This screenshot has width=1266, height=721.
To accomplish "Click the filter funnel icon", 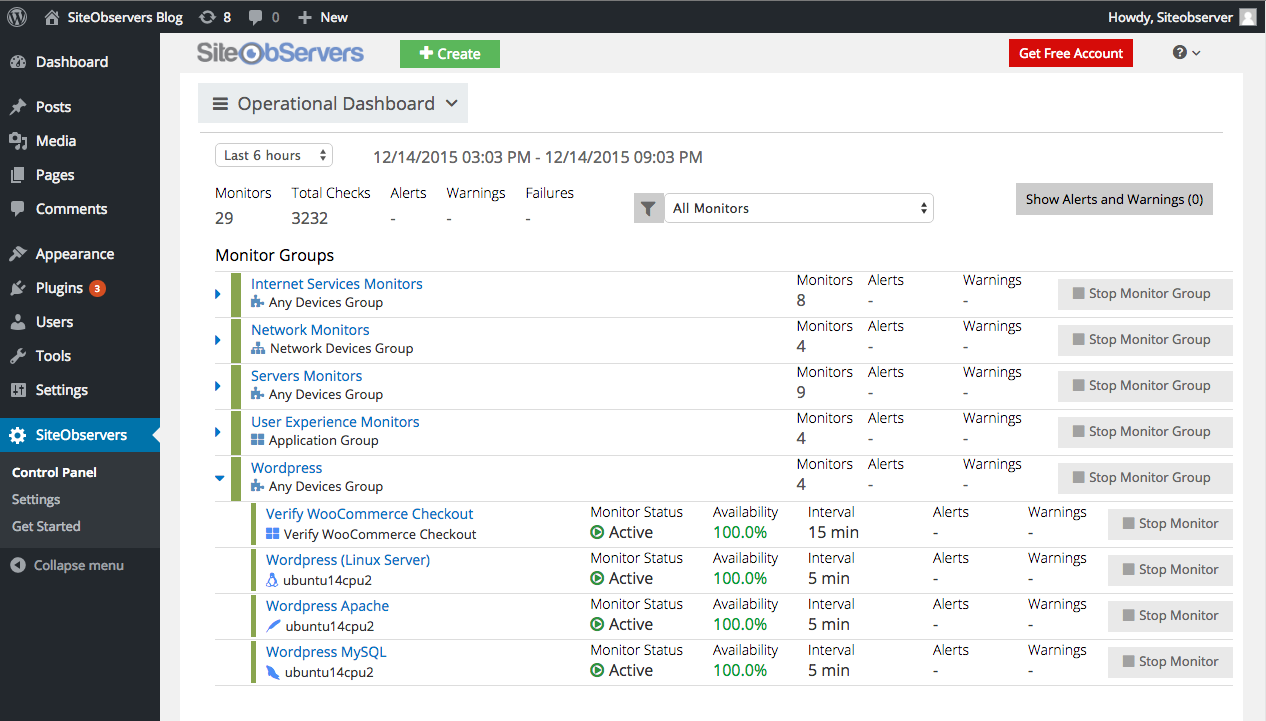I will [x=649, y=208].
